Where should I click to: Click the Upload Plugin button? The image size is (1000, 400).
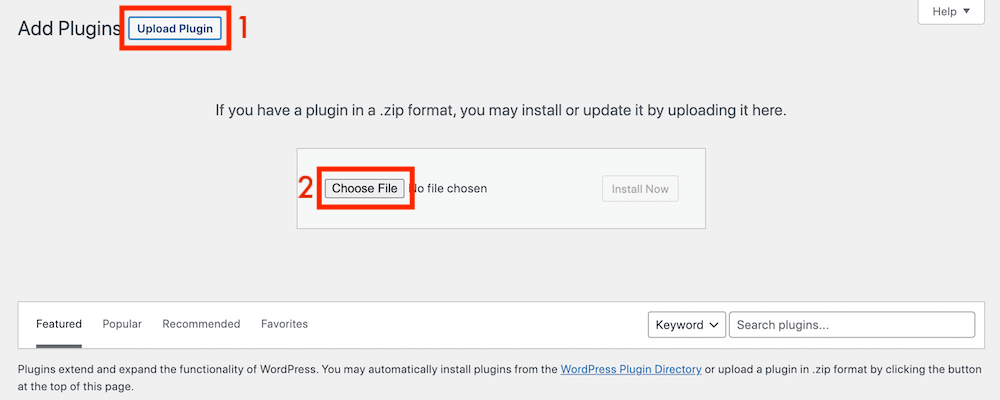[x=175, y=29]
